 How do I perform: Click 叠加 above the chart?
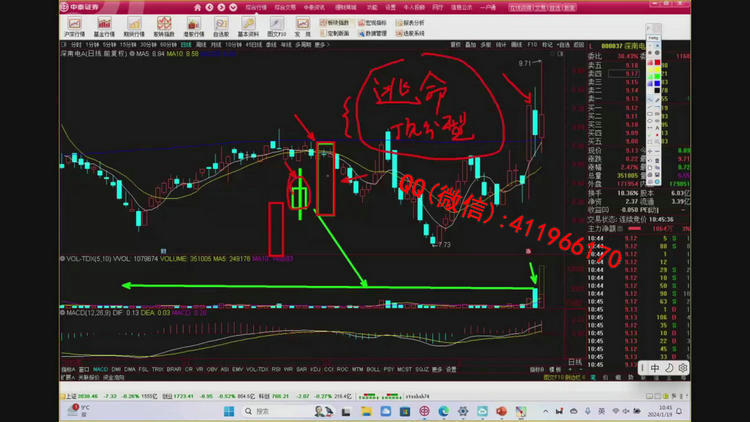click(x=471, y=44)
